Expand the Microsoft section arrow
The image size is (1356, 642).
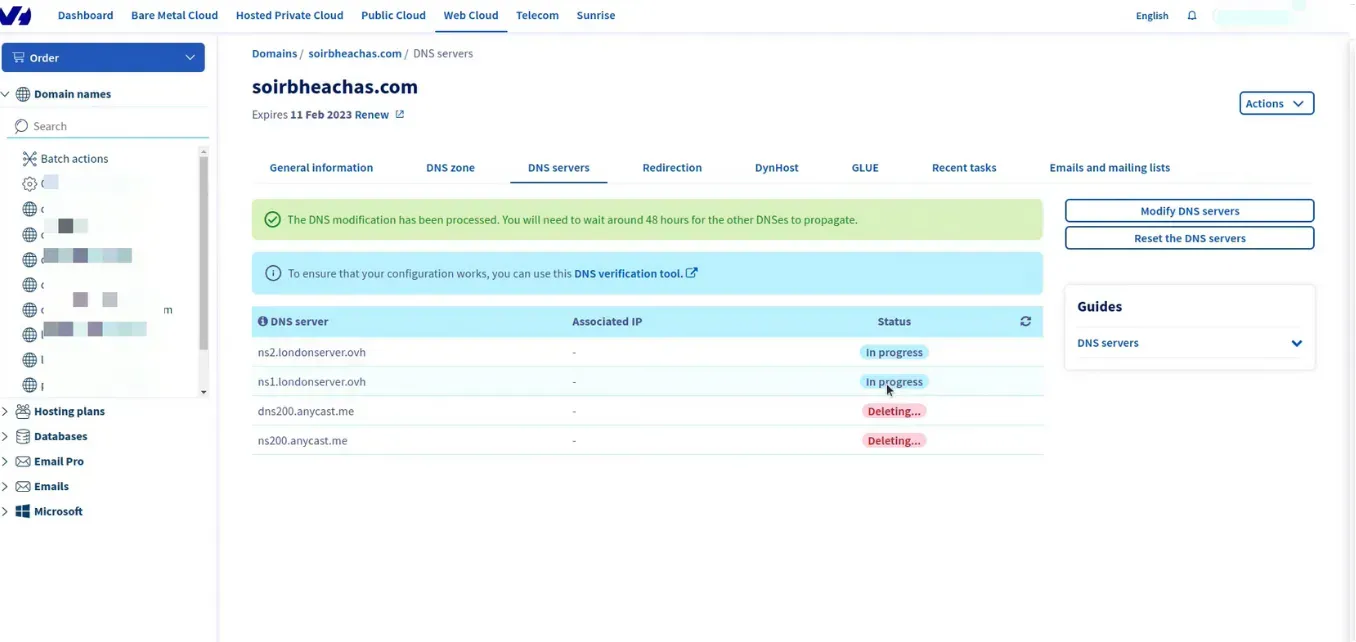coord(5,511)
